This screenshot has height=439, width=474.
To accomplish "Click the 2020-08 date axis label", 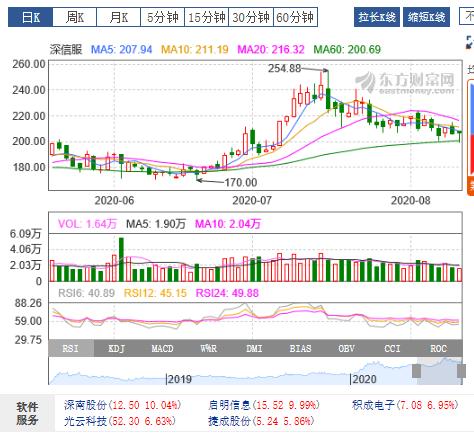I will (x=410, y=200).
